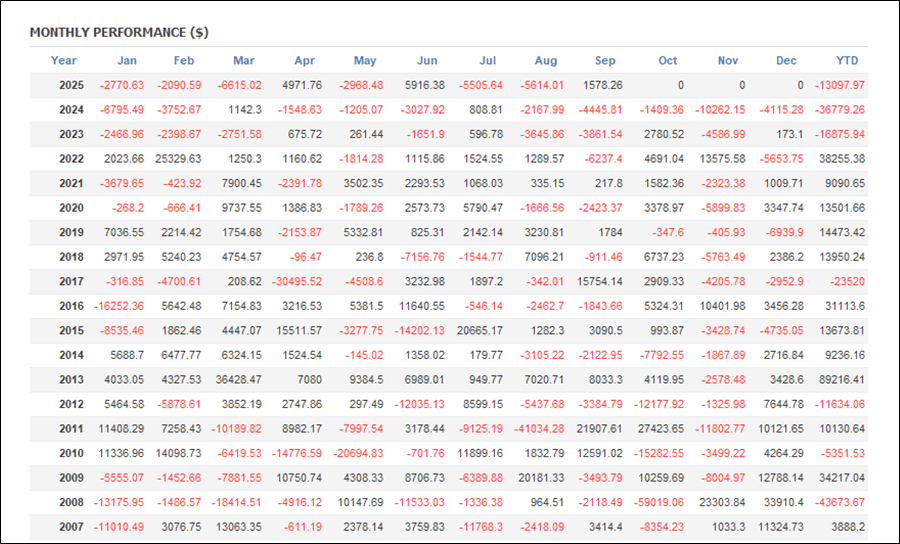Select the 2008 Oct loss -59019.06
Screen dimensions: 900x544
(657, 502)
